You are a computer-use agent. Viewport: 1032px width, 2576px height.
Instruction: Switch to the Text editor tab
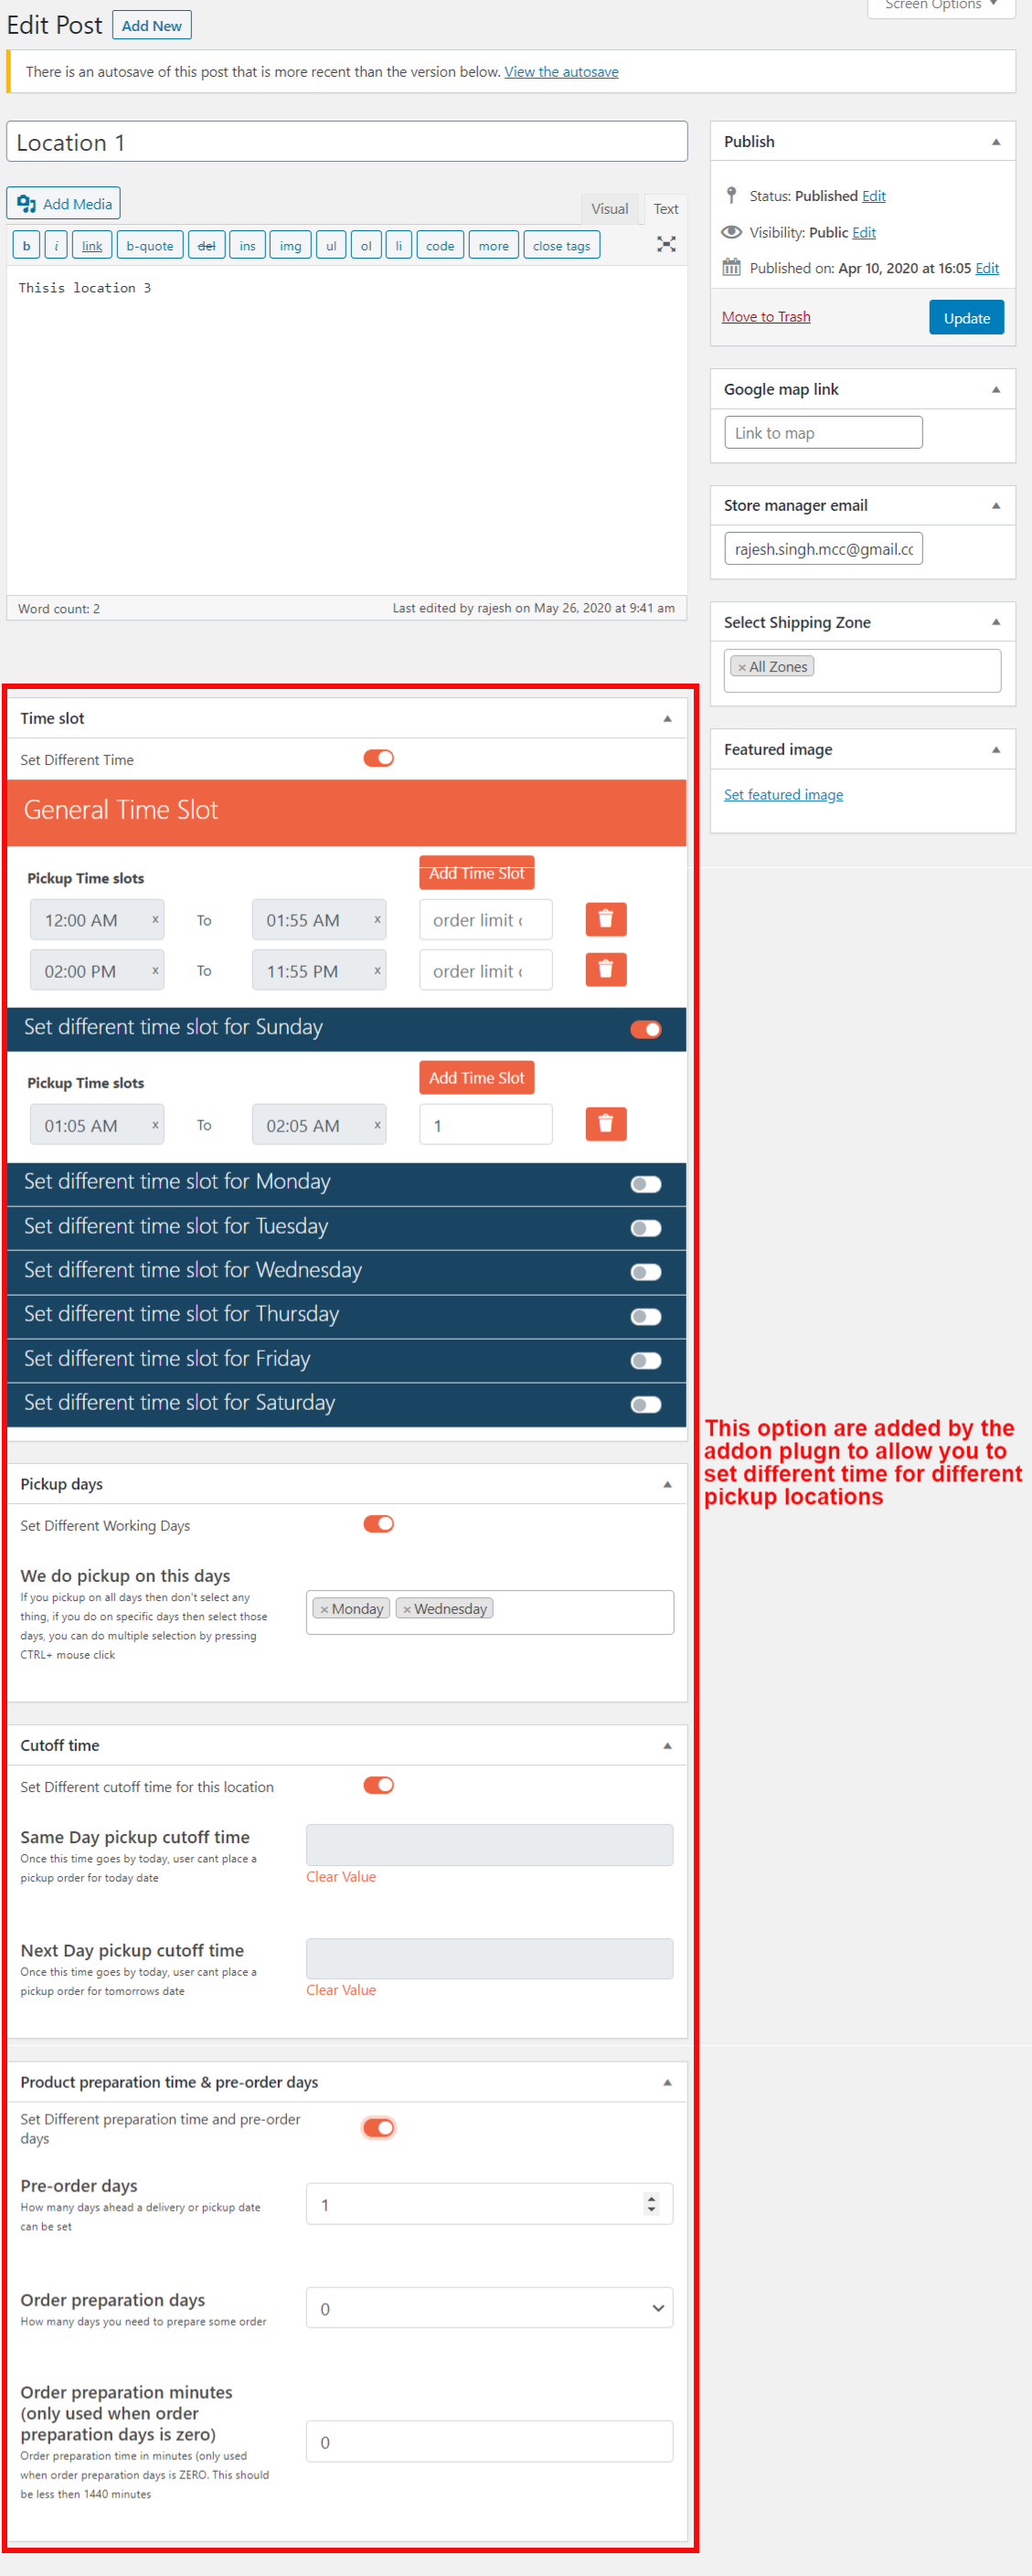[665, 209]
